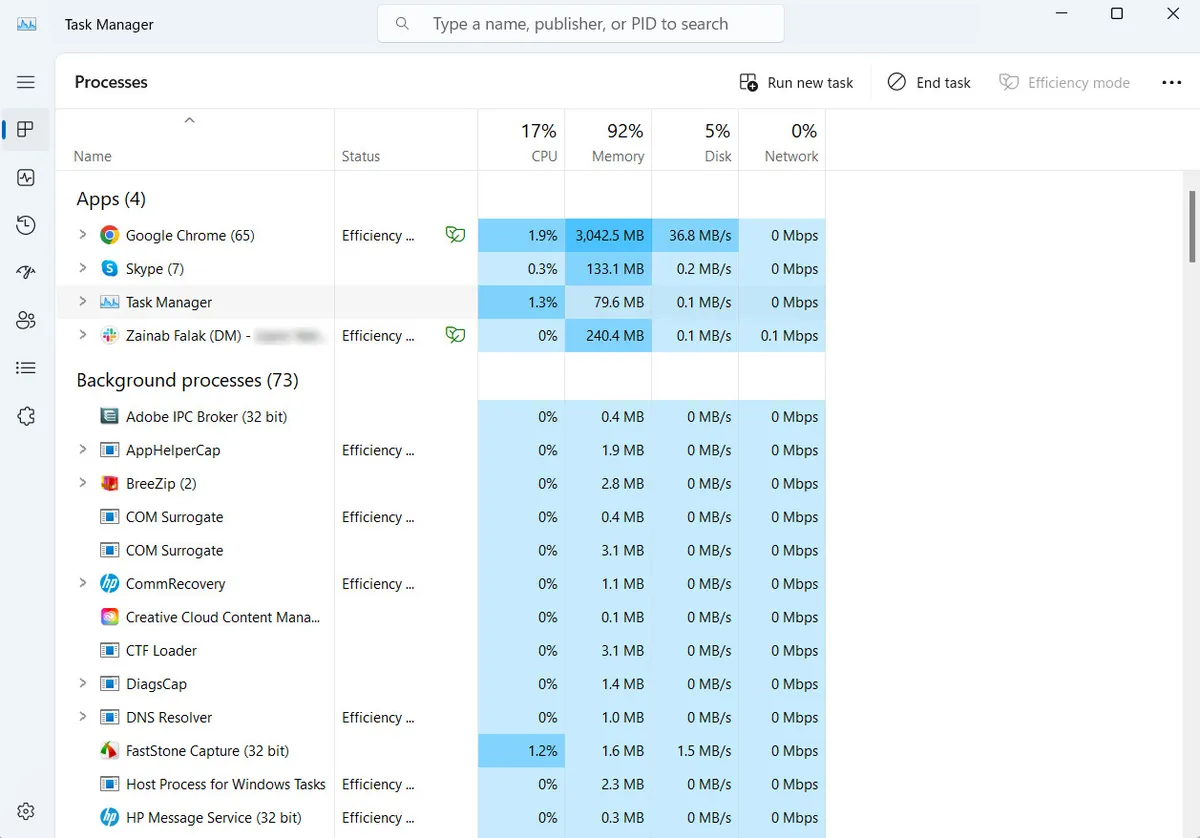Select the currently highlighted Processes page icon
Screen dimensions: 1200x838
[25, 129]
